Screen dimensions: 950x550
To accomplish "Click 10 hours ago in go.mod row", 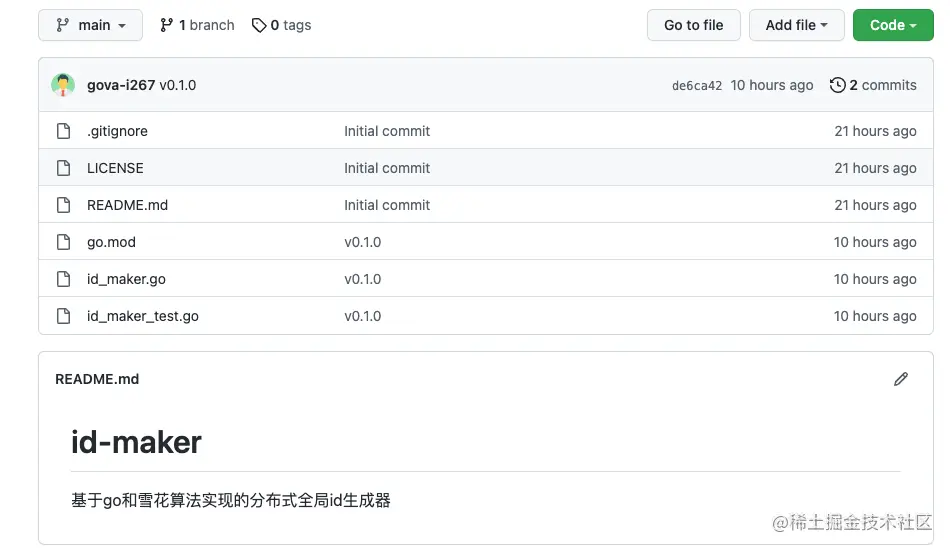I will point(875,242).
